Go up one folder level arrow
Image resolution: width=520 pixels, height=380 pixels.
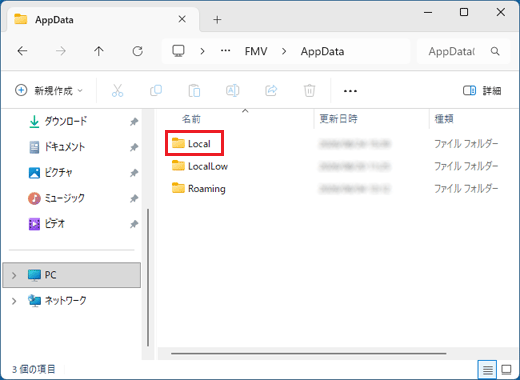point(99,51)
